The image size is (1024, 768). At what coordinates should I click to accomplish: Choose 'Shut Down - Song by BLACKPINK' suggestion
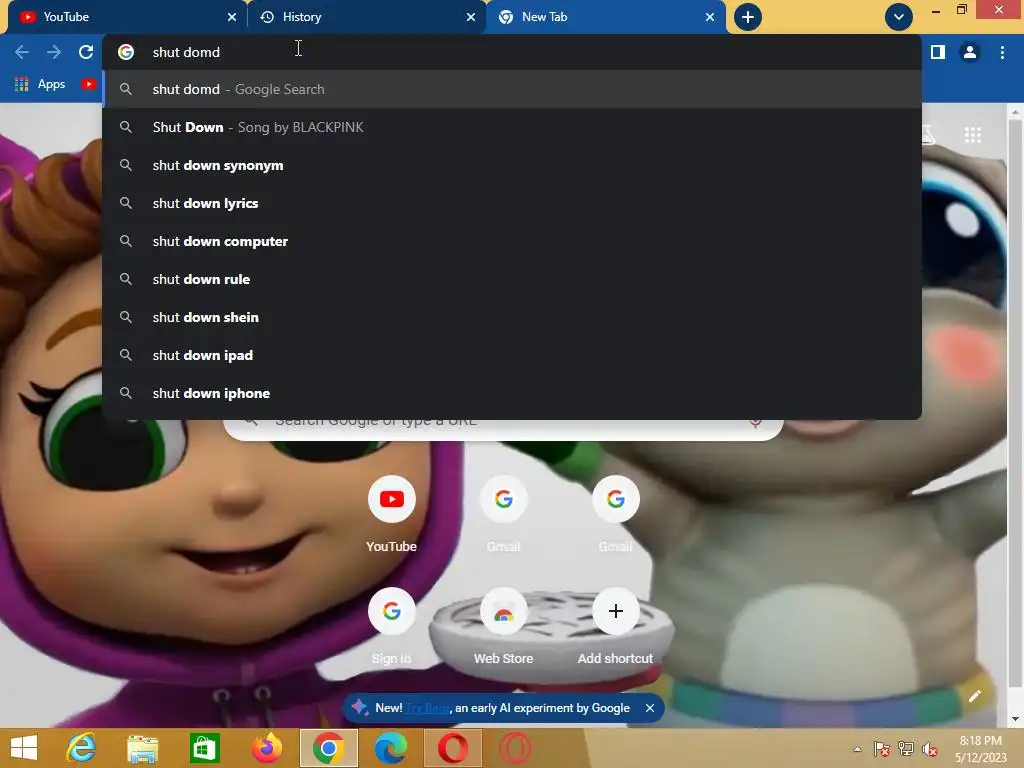[512, 127]
